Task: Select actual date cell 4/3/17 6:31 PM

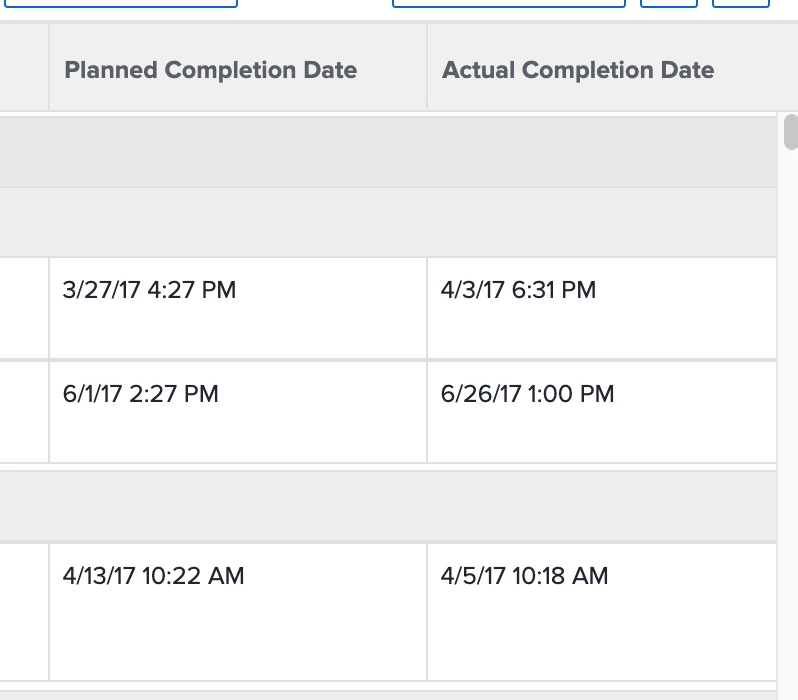Action: tap(518, 291)
